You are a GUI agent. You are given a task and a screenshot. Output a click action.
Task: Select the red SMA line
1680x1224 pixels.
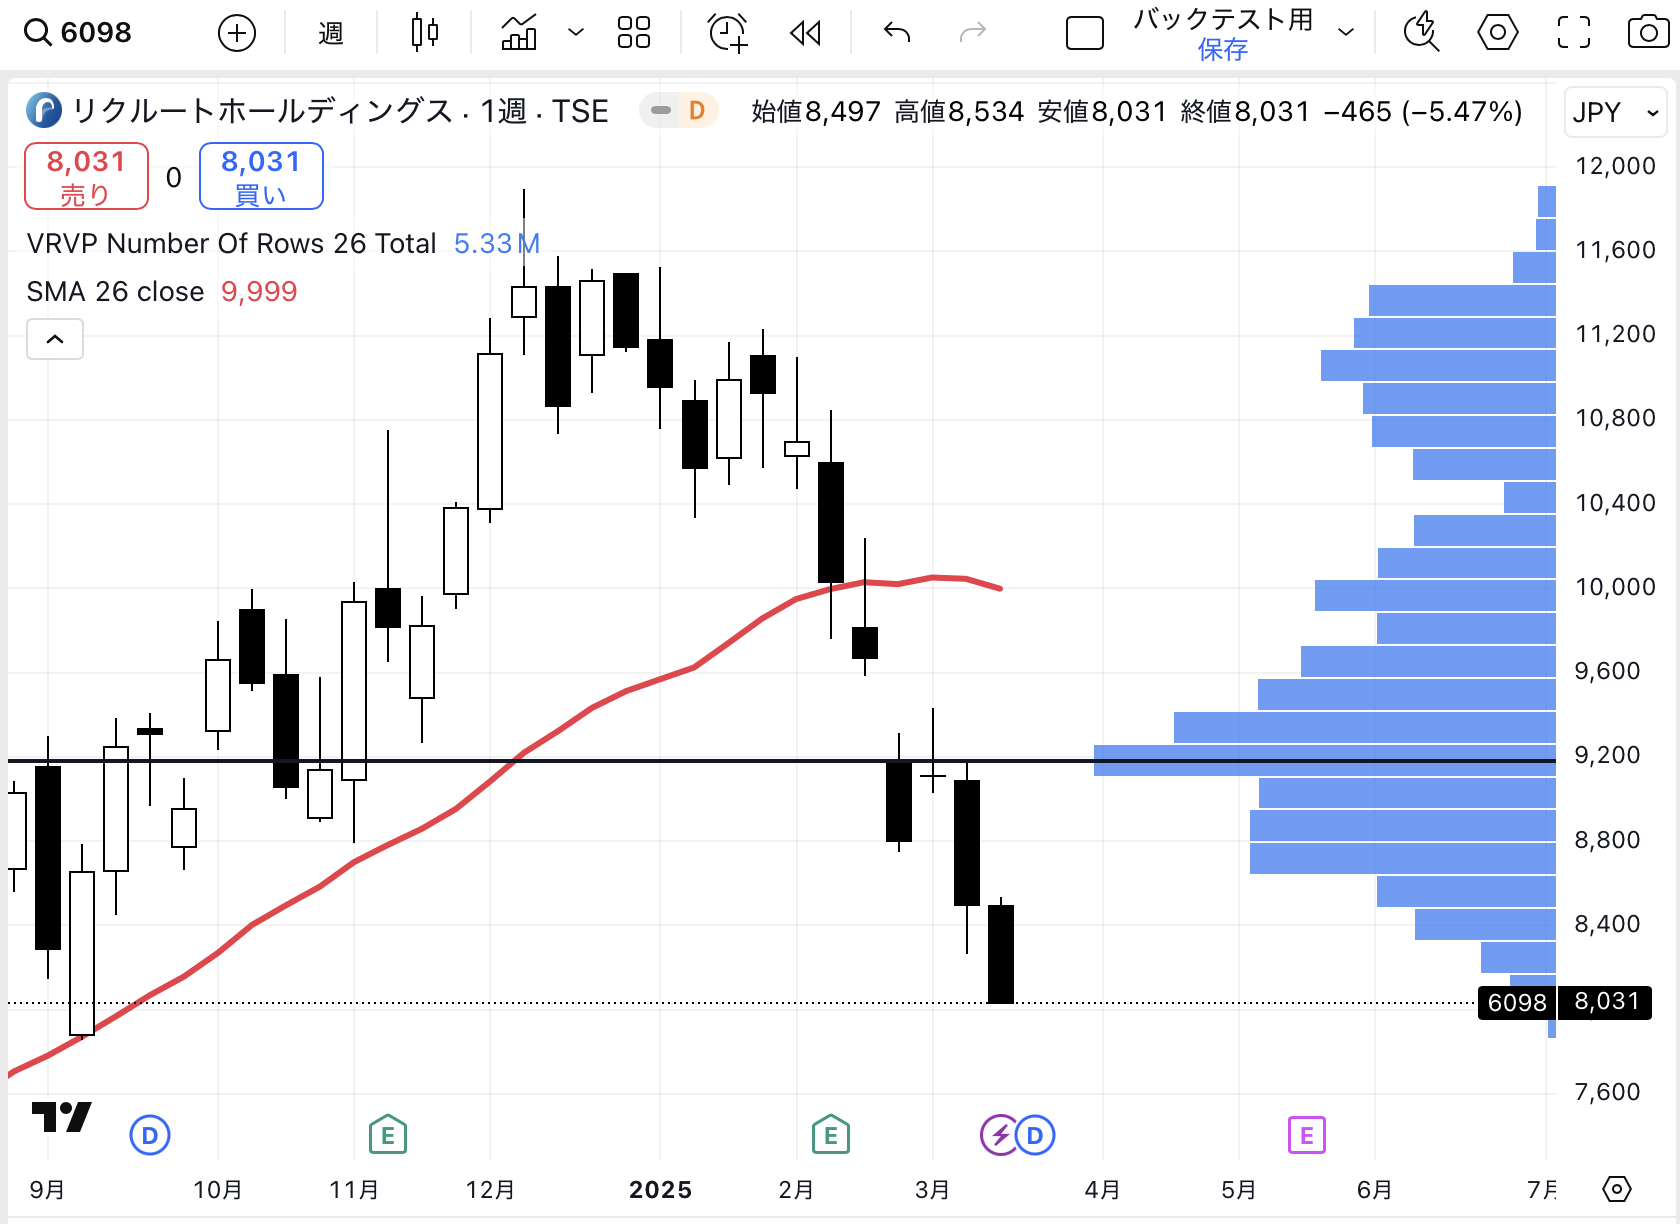coord(590,709)
